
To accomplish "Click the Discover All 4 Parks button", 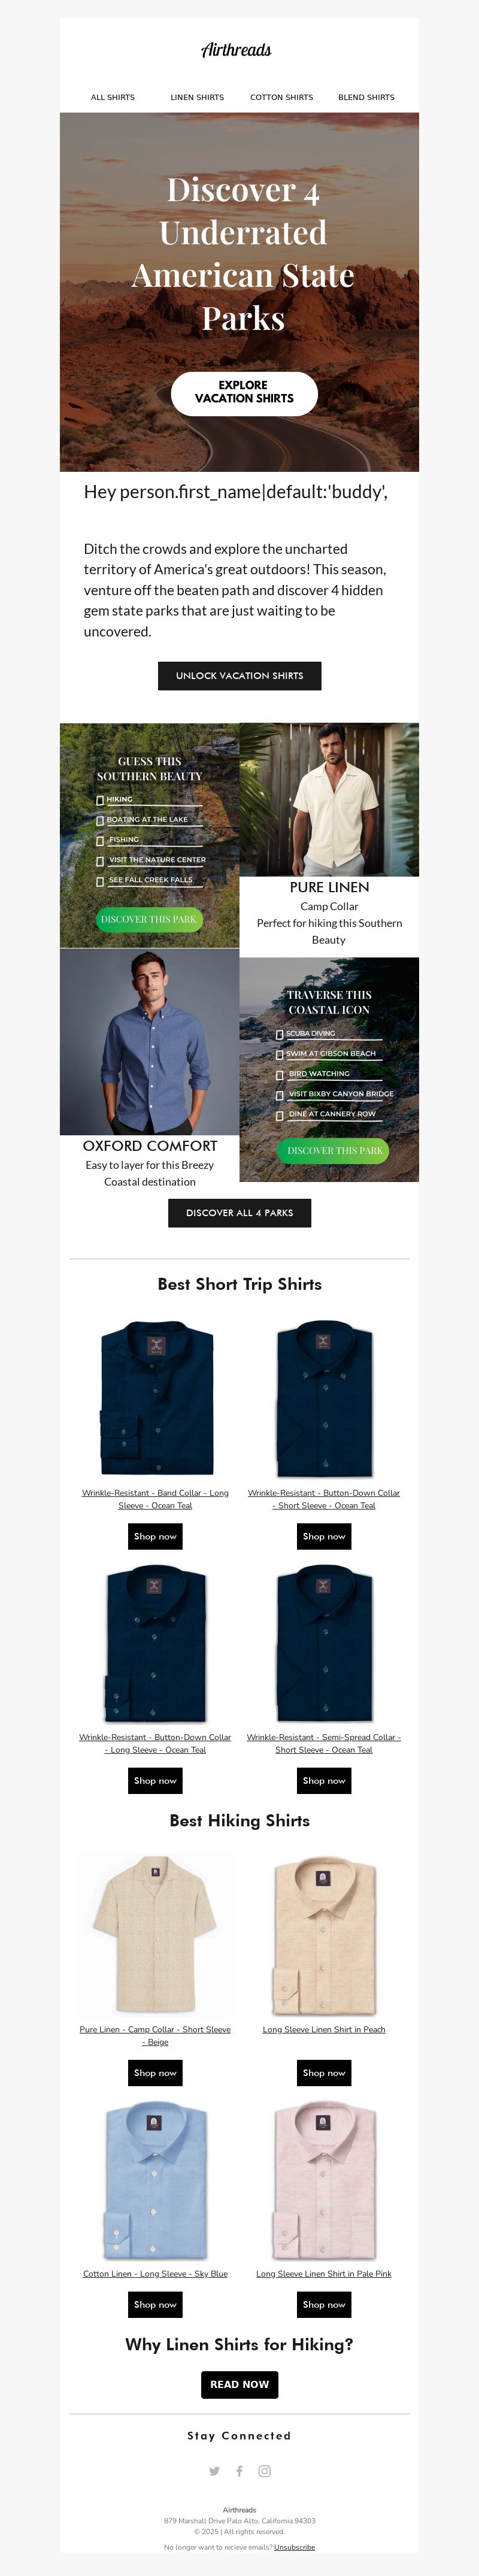I will [x=240, y=1213].
